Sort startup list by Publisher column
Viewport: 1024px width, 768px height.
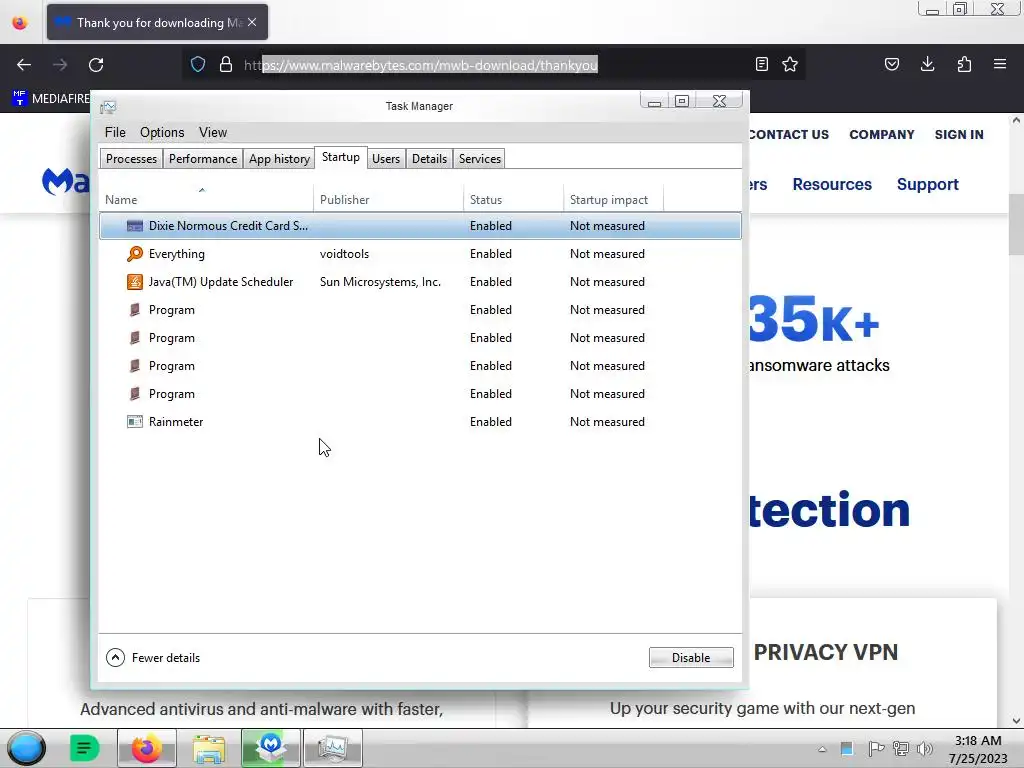(389, 199)
